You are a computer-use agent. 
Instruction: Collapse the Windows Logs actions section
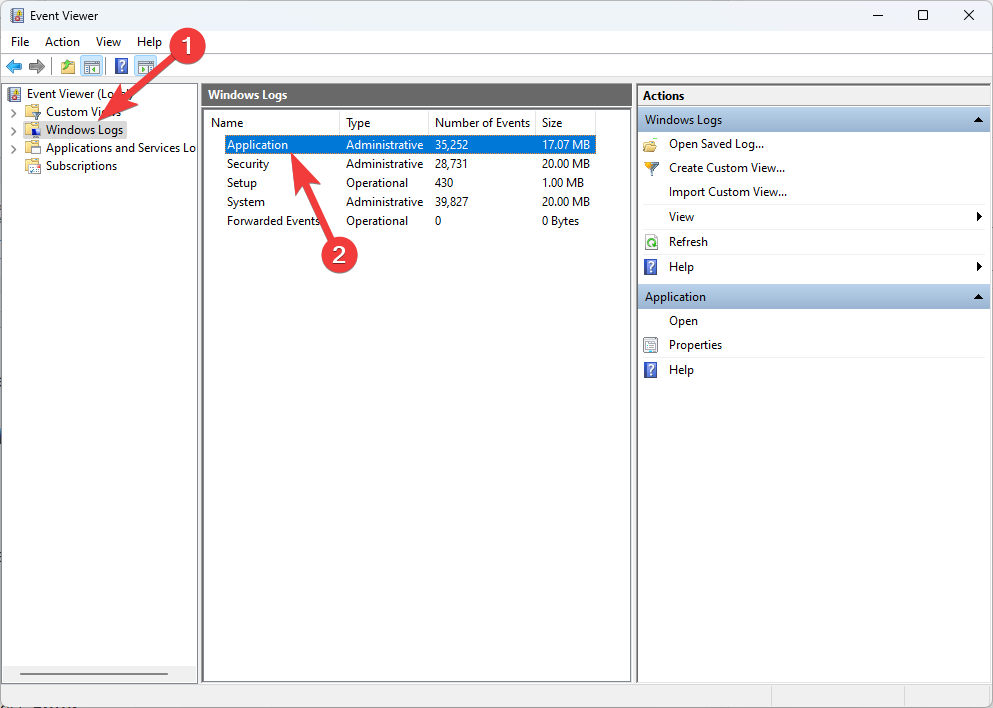coord(977,120)
